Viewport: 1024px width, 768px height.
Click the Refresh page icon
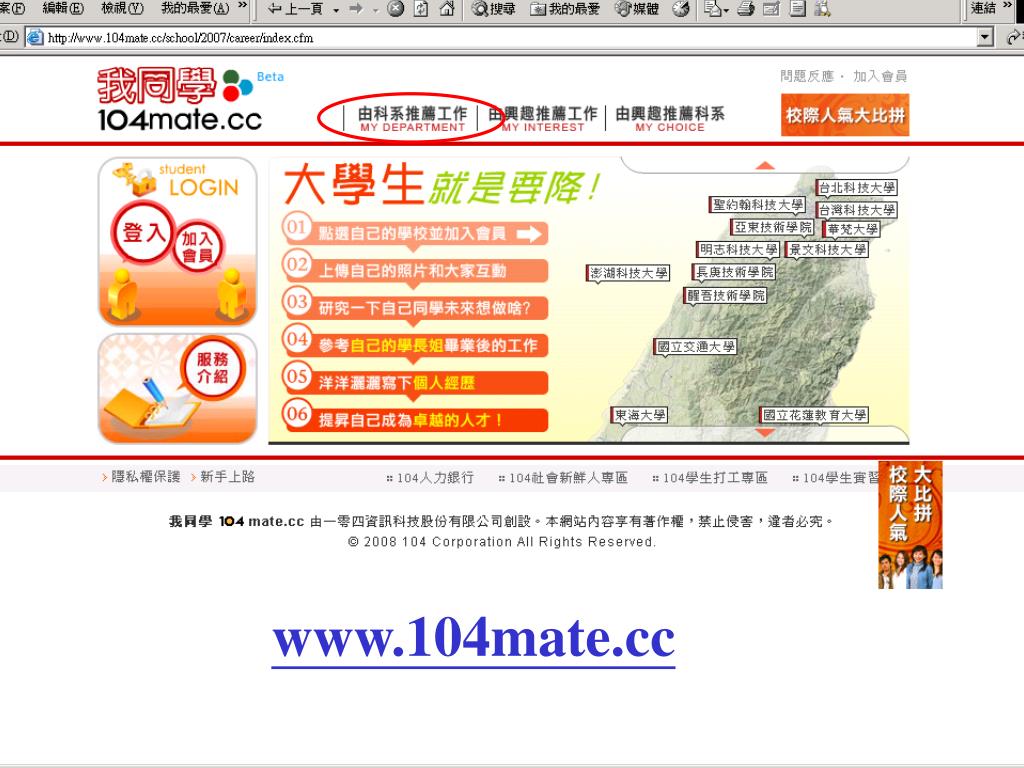click(421, 8)
